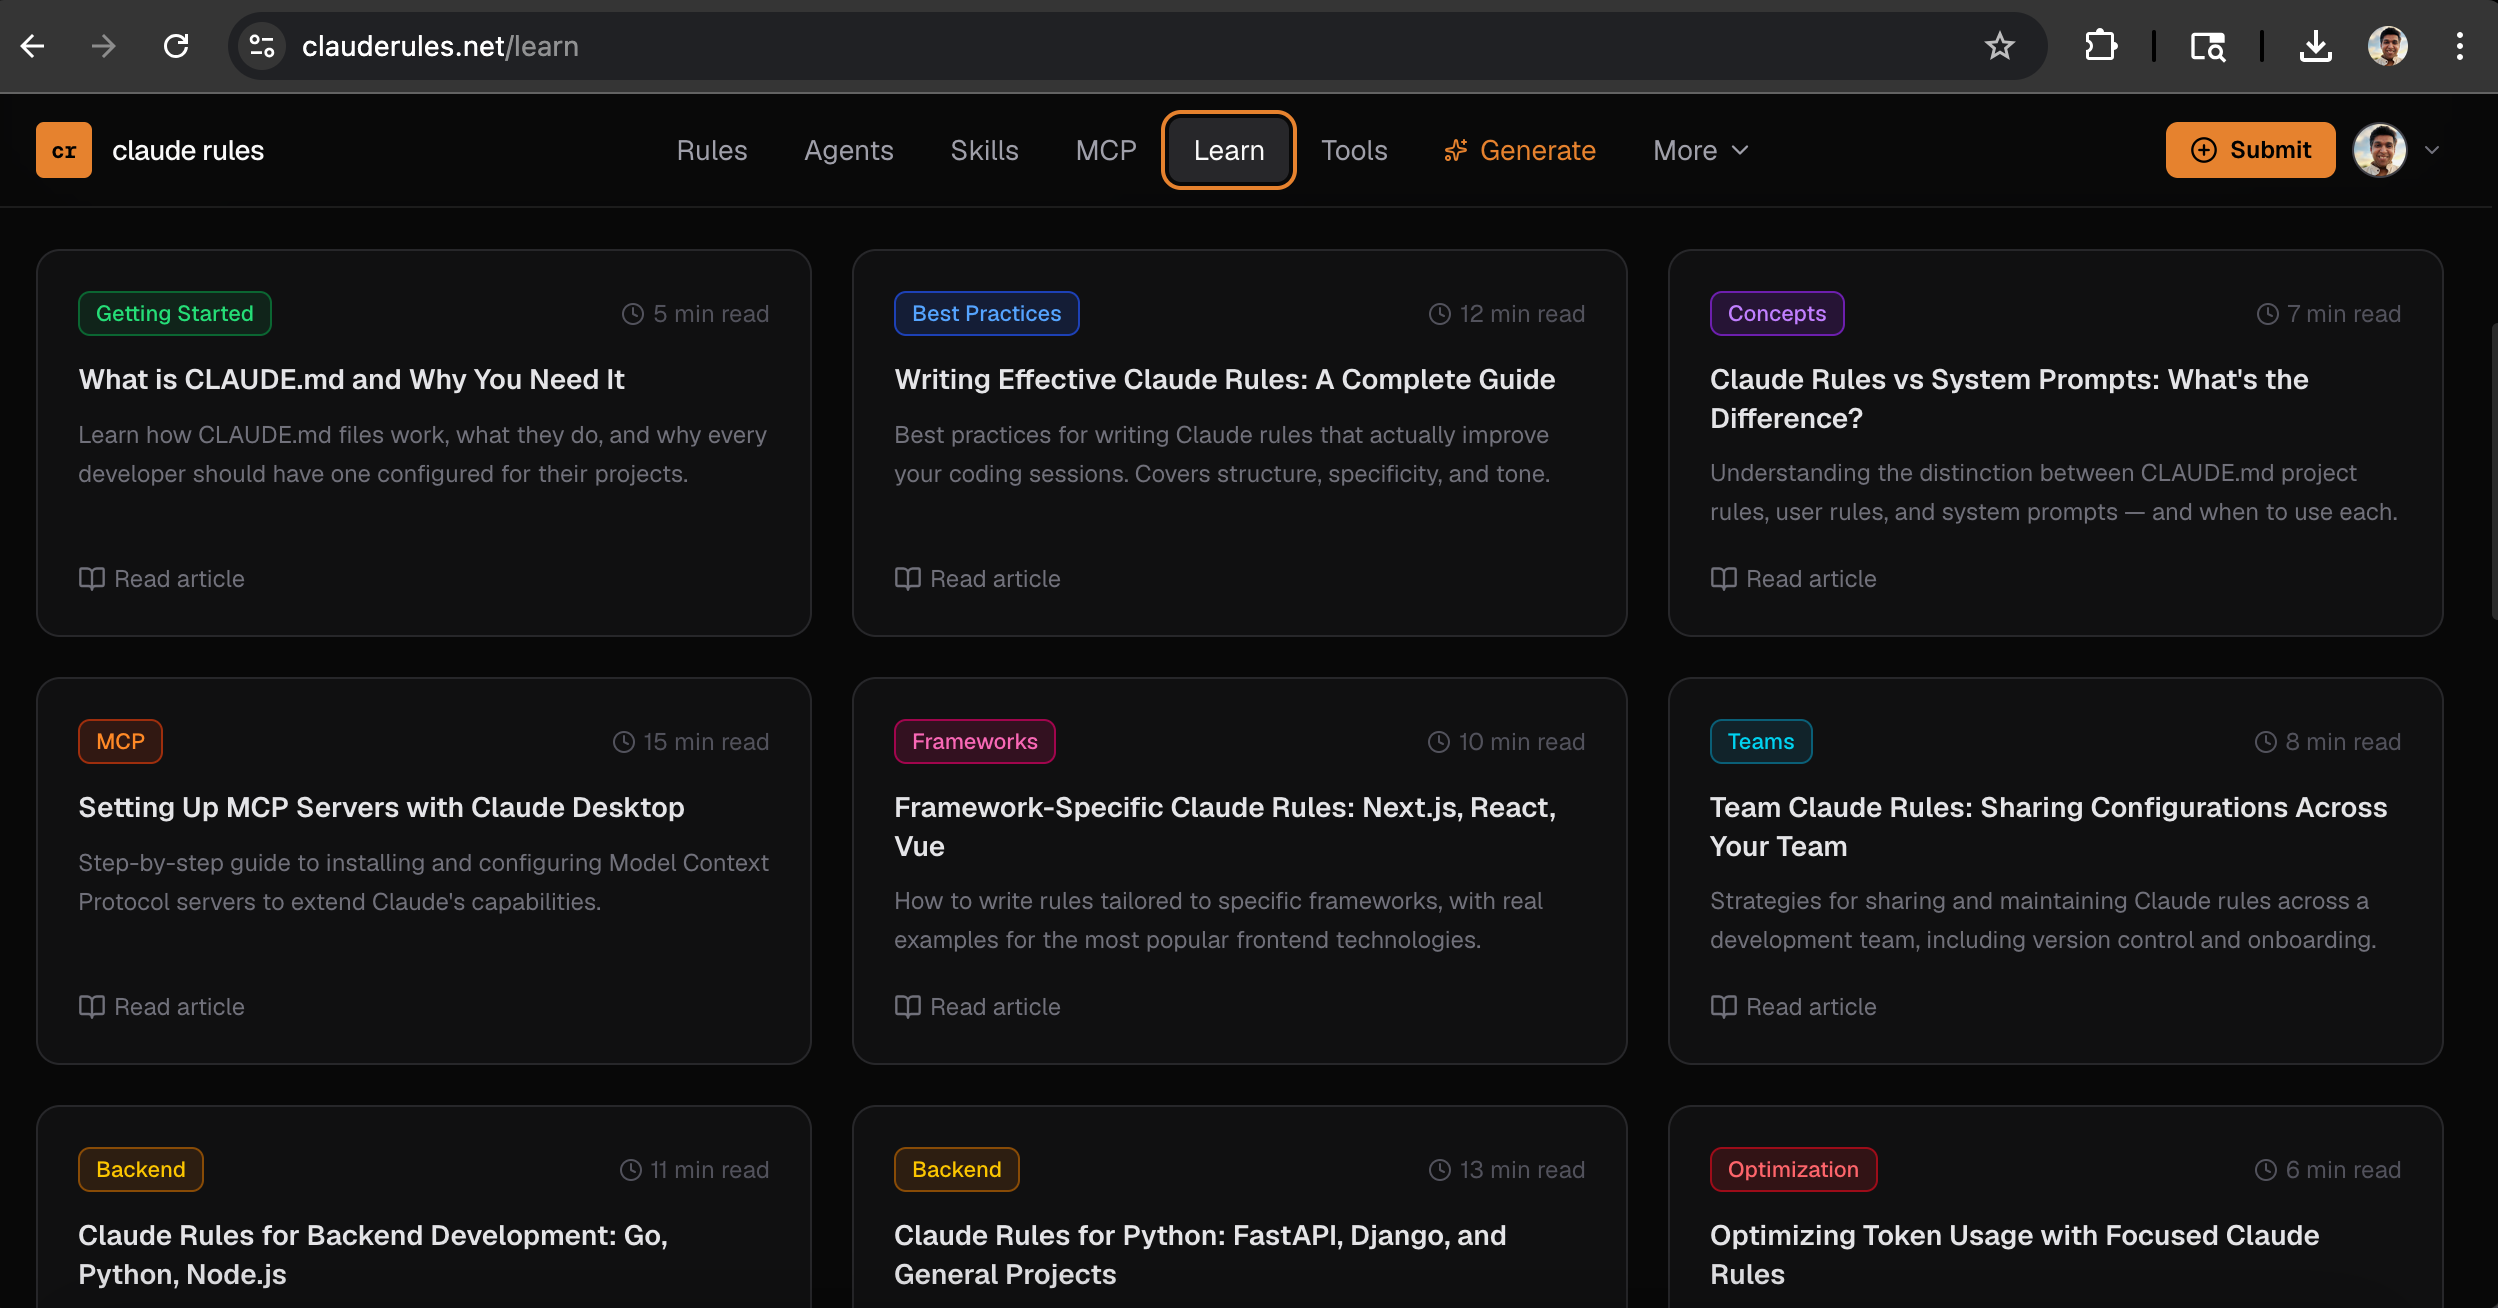Click the address bar URL field
Viewport: 2498px width, 1308px height.
[x=1100, y=46]
